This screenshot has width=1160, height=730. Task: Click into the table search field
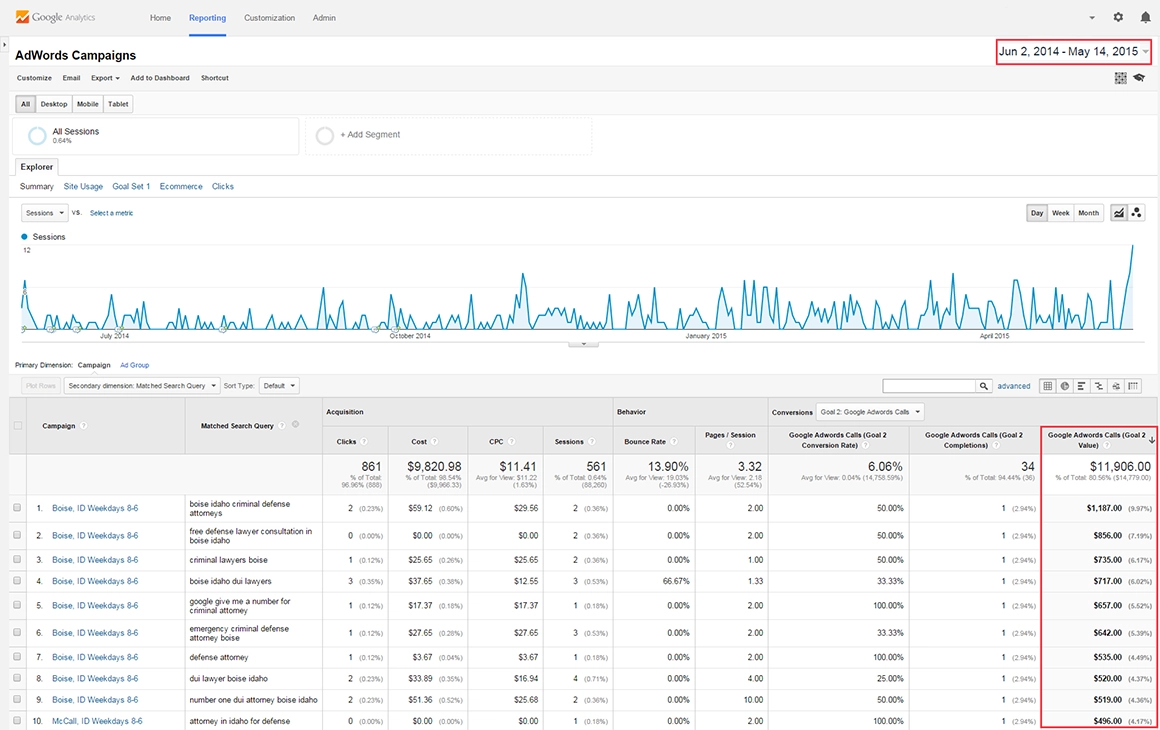tap(929, 386)
